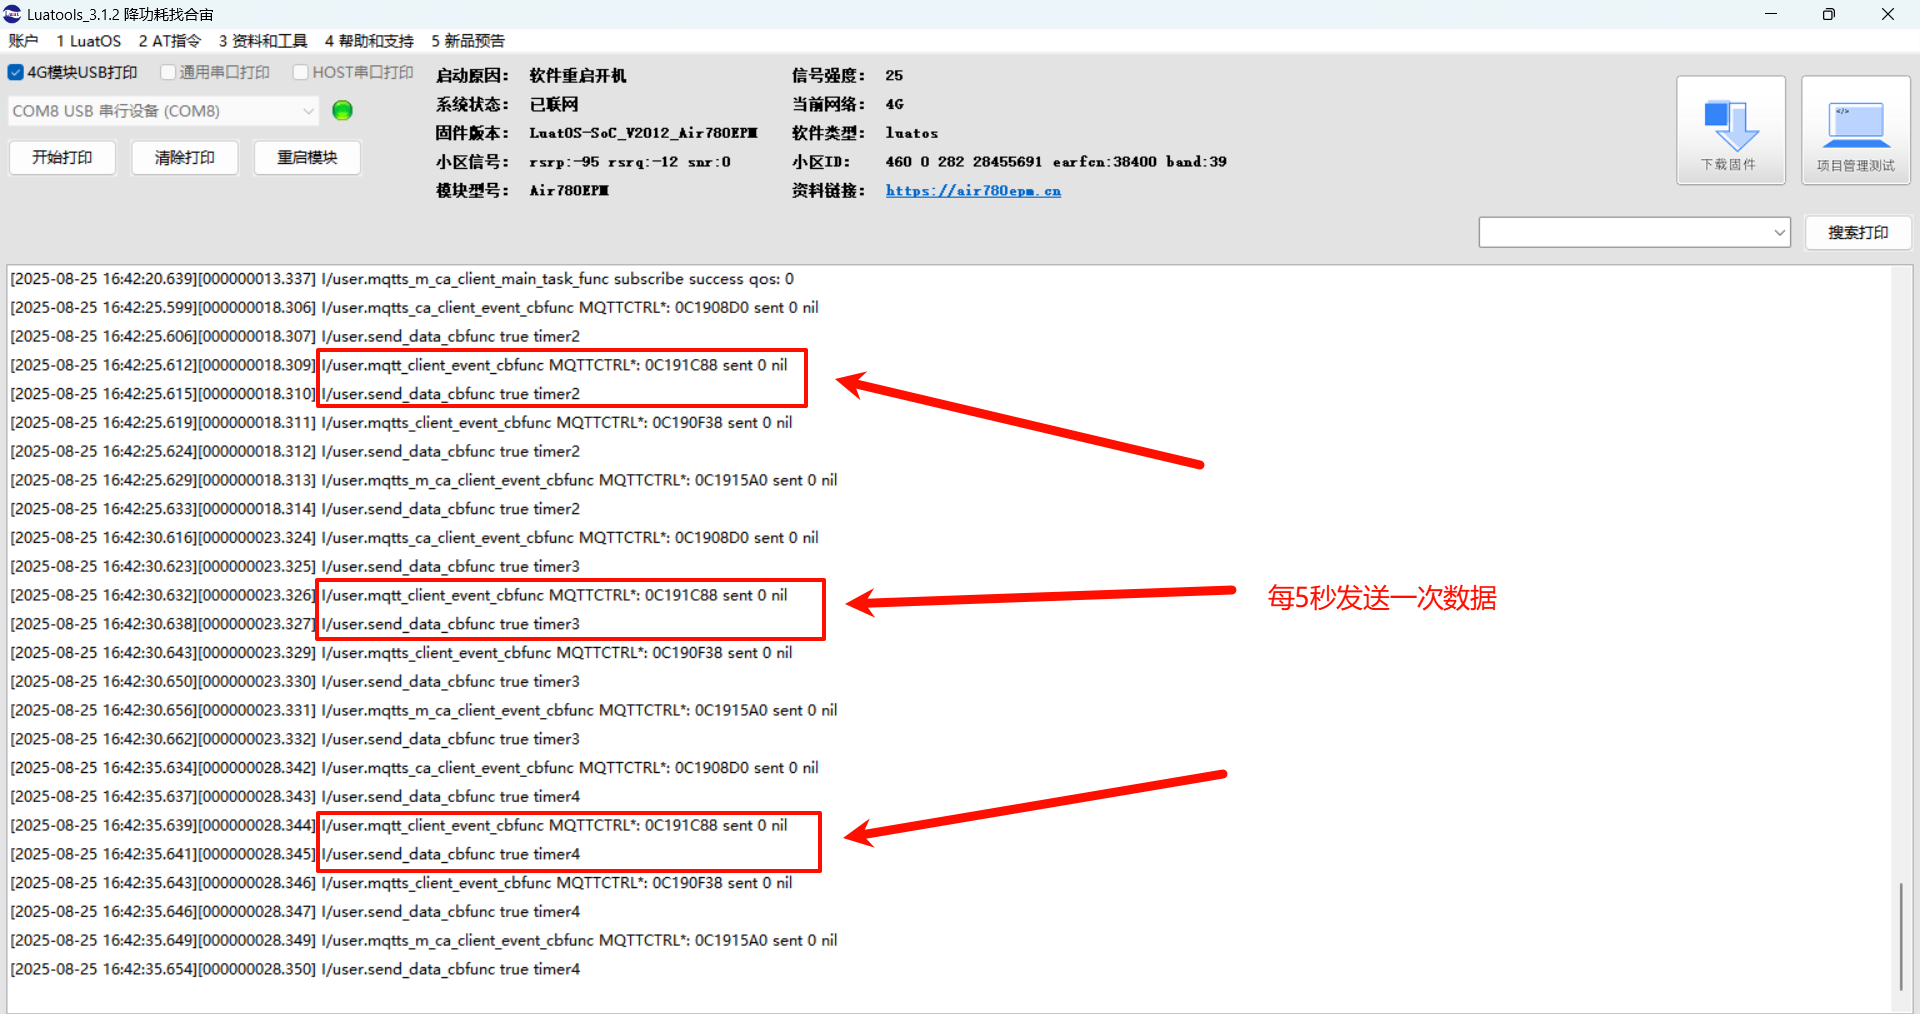Image resolution: width=1920 pixels, height=1014 pixels.
Task: Open the 1 LuatOS menu
Action: (x=88, y=41)
